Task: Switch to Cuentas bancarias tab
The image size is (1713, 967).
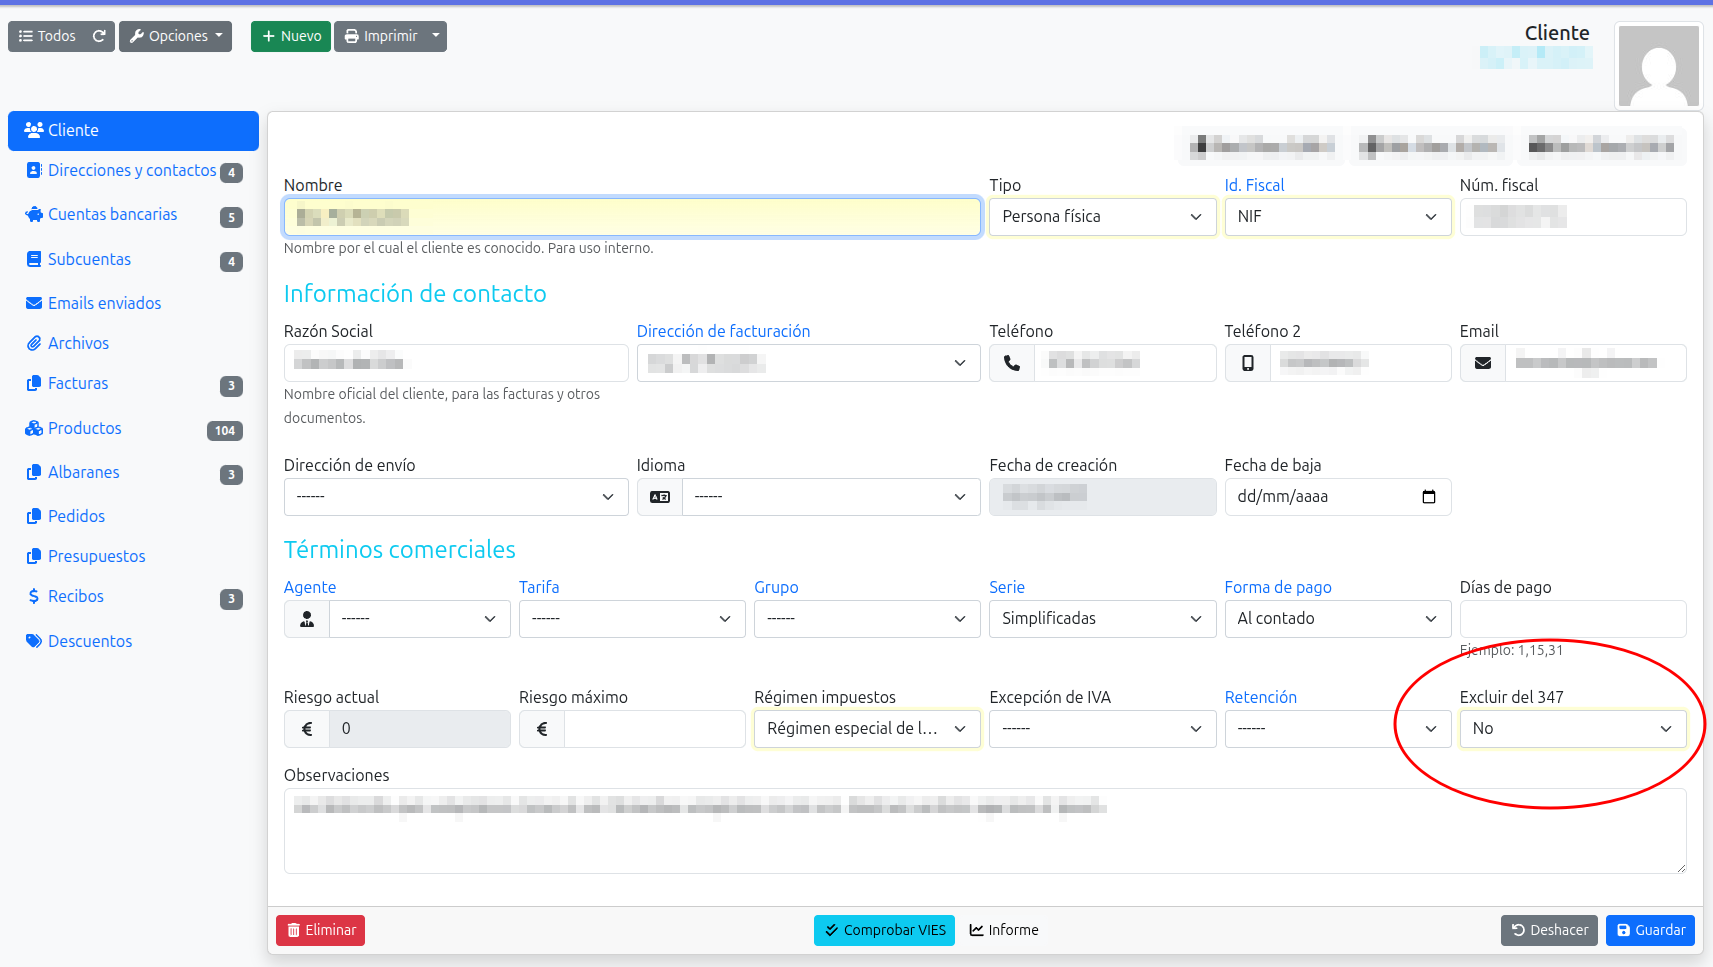Action: point(112,215)
